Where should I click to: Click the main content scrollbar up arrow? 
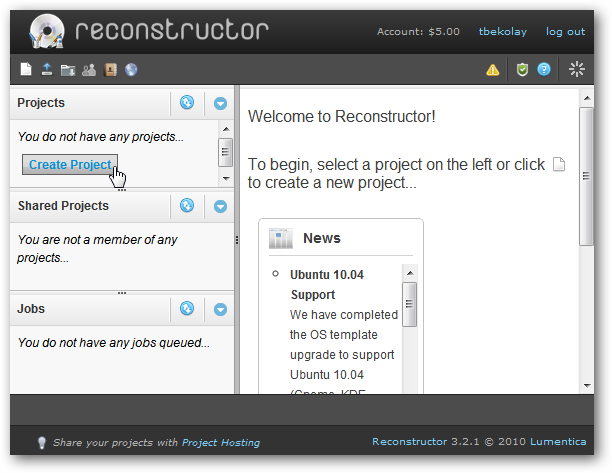point(587,98)
